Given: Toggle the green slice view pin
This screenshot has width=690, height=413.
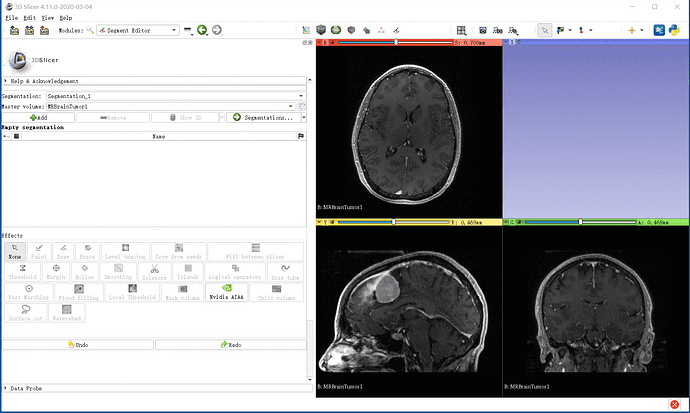Looking at the screenshot, I should (x=506, y=223).
